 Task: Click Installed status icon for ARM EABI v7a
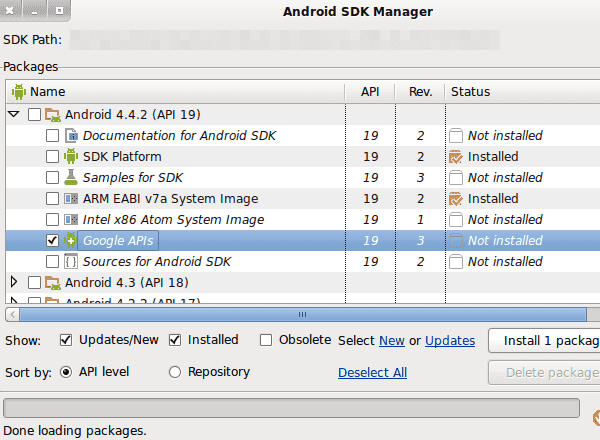[456, 199]
